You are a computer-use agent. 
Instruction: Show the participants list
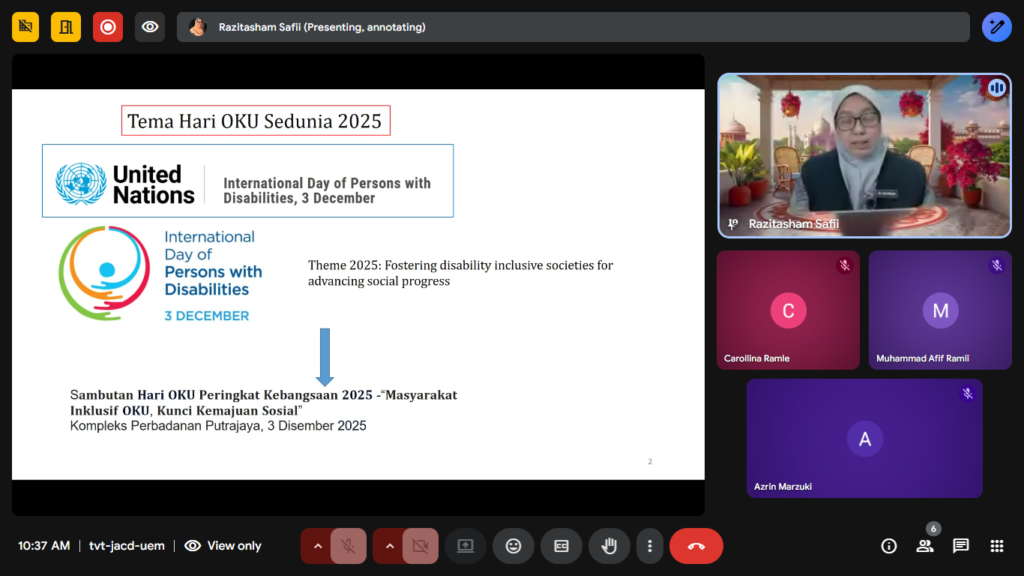click(x=925, y=546)
